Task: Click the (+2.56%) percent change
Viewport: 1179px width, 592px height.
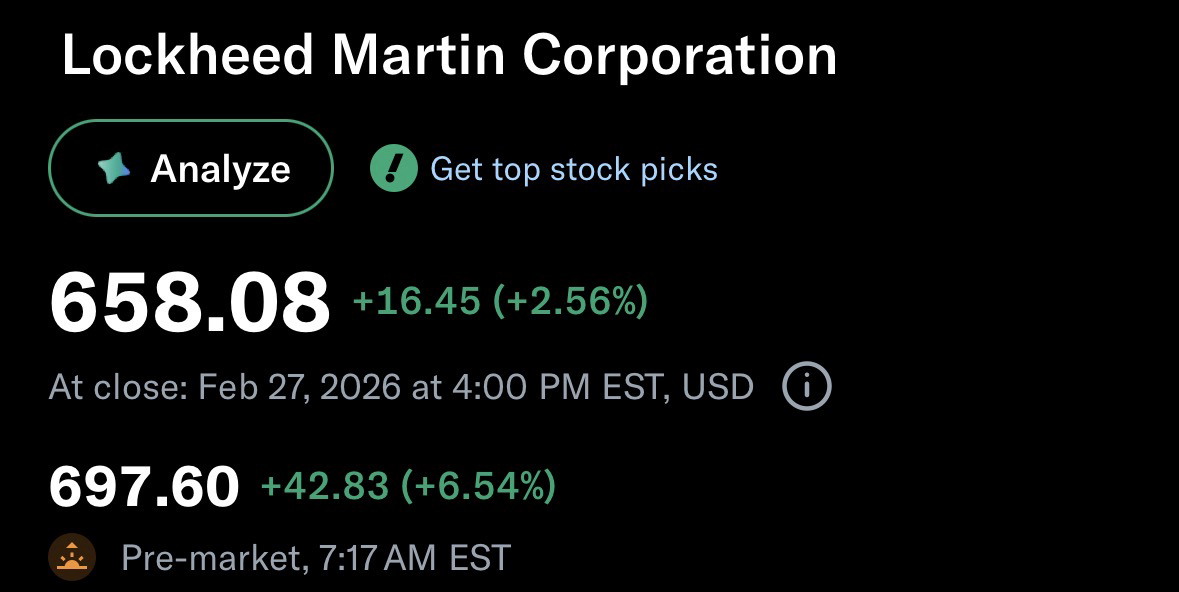Action: coord(570,301)
